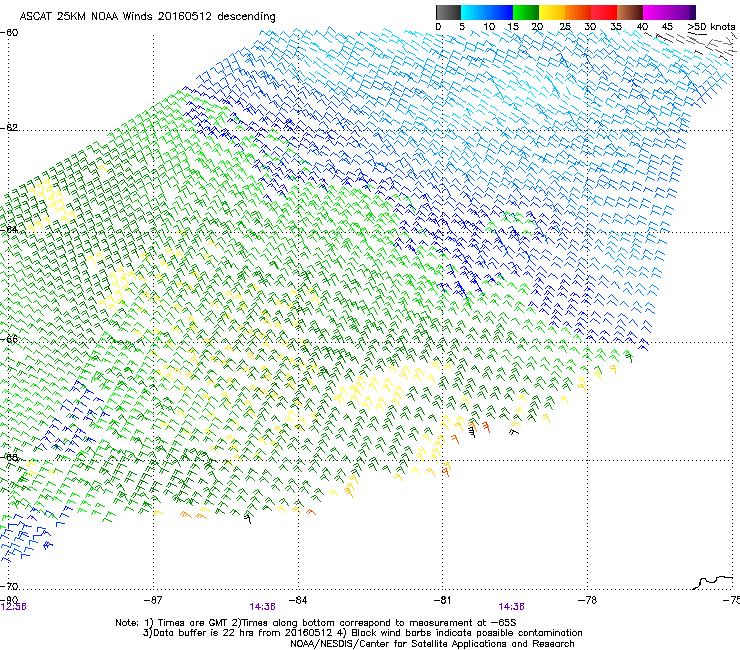The image size is (740, 650).
Task: Click the red 30-35 knots legend swatch
Action: [x=604, y=12]
